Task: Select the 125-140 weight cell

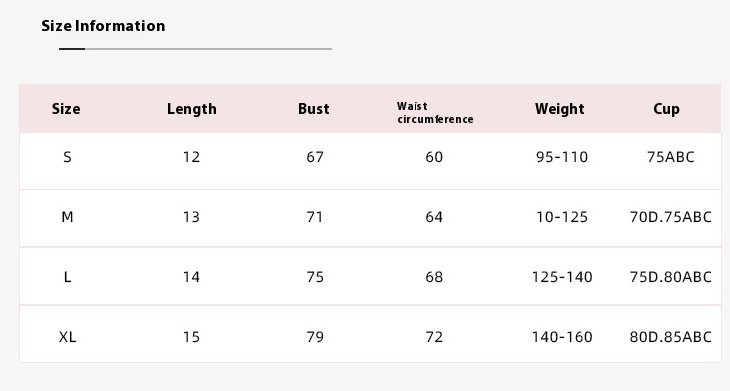Action: [562, 277]
